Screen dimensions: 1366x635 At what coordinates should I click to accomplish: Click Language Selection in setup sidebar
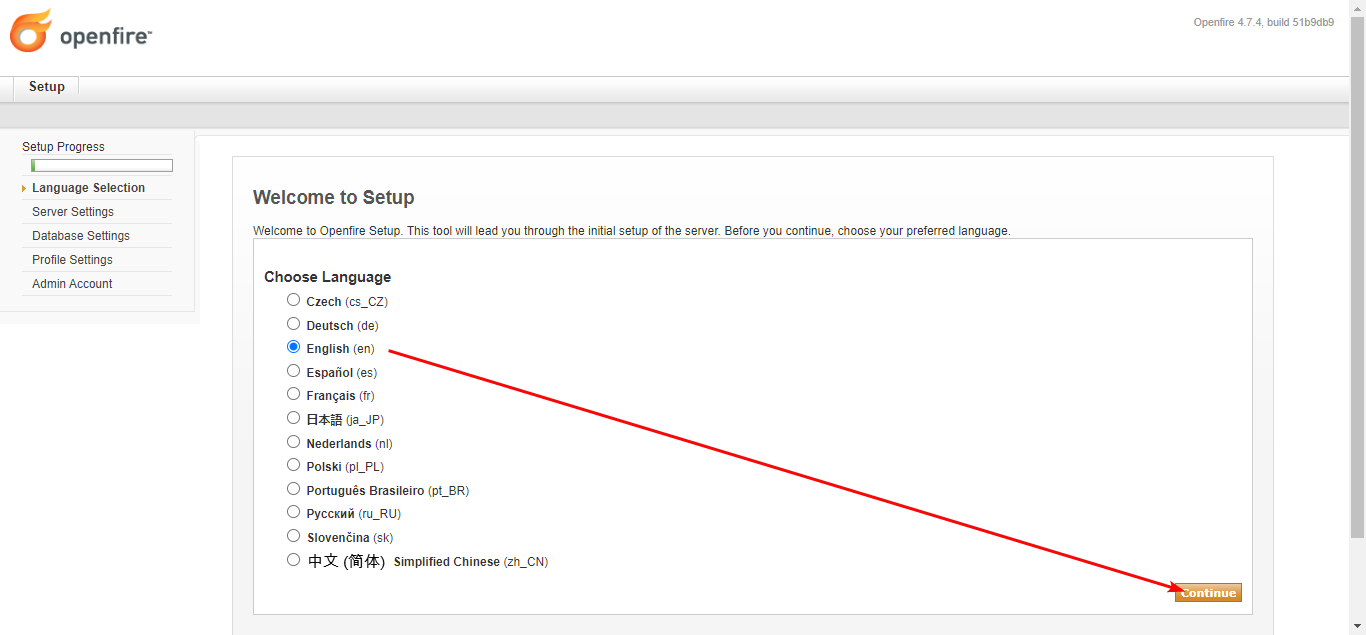(x=88, y=188)
